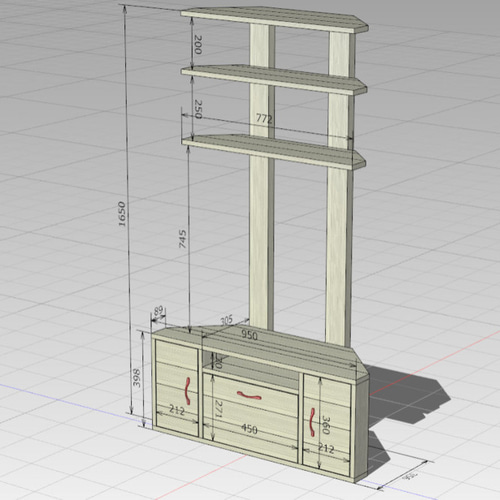Select the topmost shelf panel
This screenshot has height=500, width=500.
tap(275, 19)
